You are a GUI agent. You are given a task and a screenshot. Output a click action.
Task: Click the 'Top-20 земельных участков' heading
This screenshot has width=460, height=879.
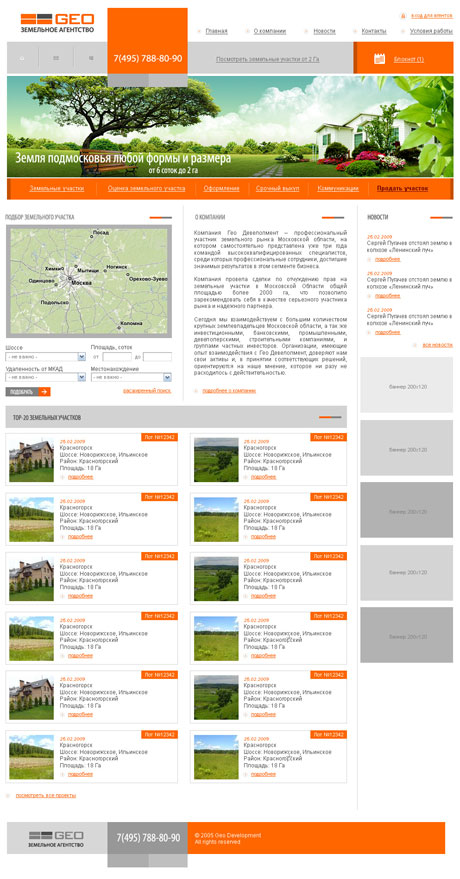[46, 418]
